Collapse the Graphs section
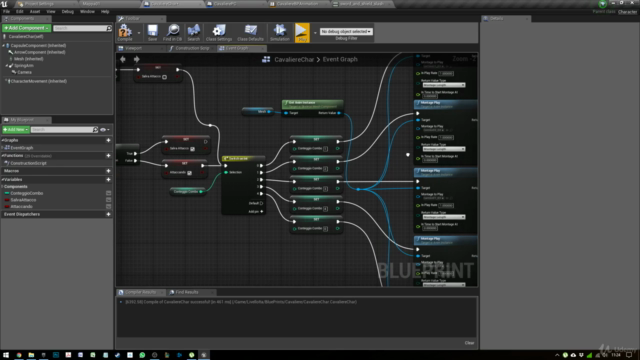640x360 pixels. click(x=2, y=140)
